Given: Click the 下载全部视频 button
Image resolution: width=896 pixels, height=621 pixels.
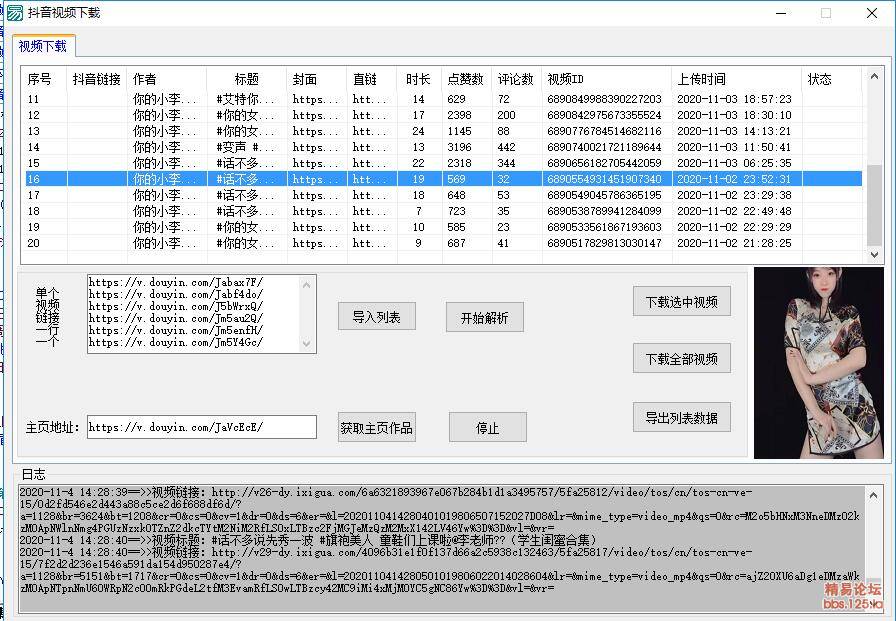Looking at the screenshot, I should click(x=682, y=359).
